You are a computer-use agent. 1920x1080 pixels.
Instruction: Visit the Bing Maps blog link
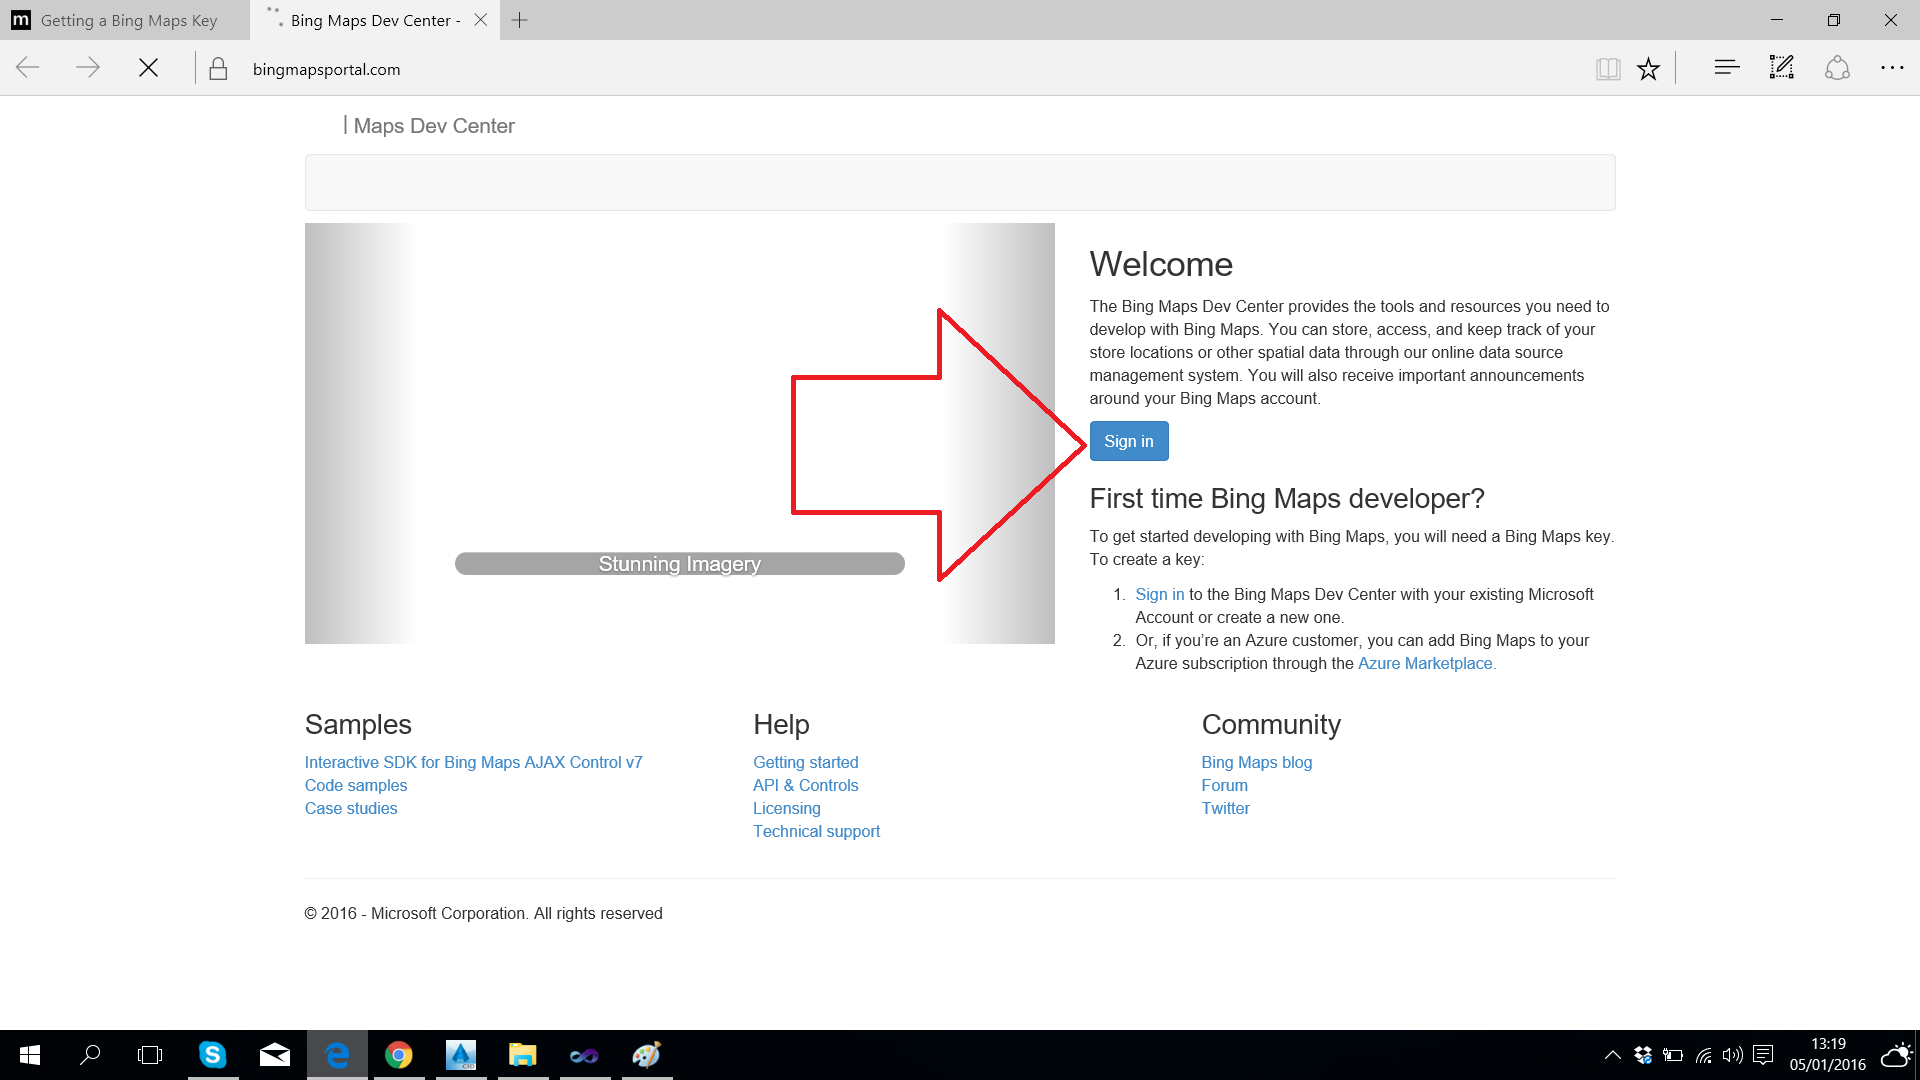coord(1256,762)
